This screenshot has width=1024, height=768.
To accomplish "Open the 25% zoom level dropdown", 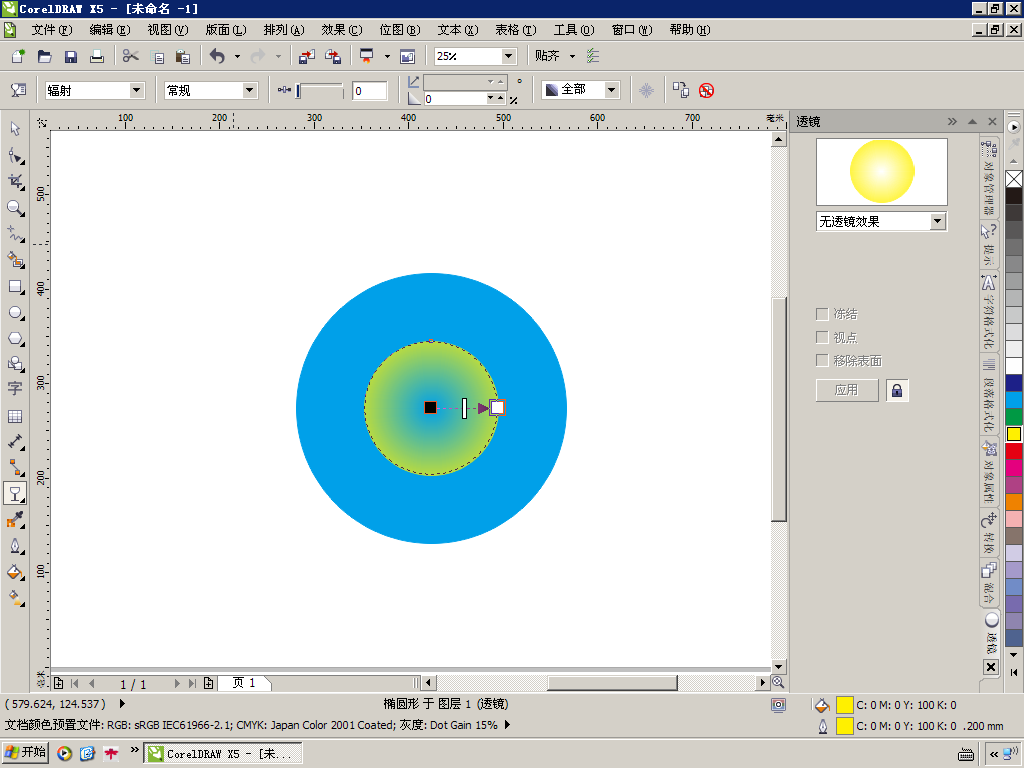I will click(508, 56).
